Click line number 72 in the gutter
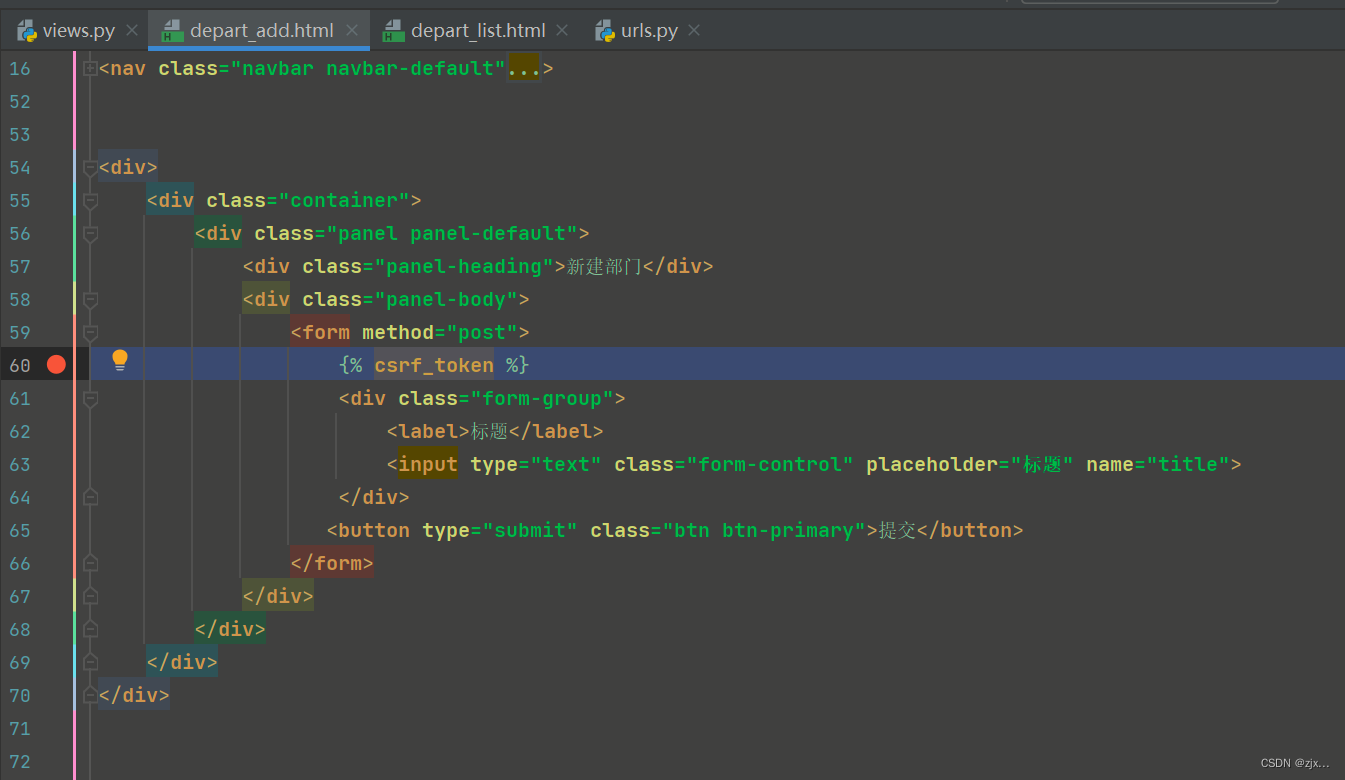The width and height of the screenshot is (1345, 780). click(x=20, y=761)
